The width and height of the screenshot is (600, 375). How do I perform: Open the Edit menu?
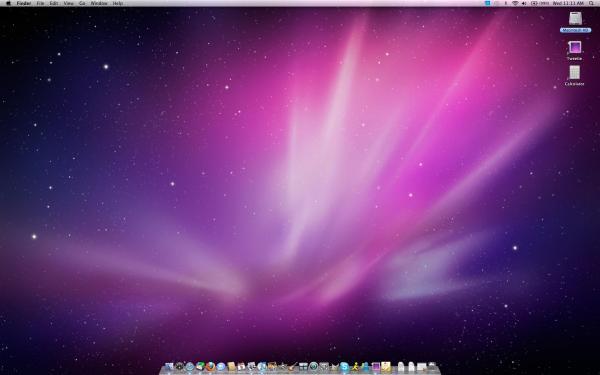pyautogui.click(x=54, y=3)
